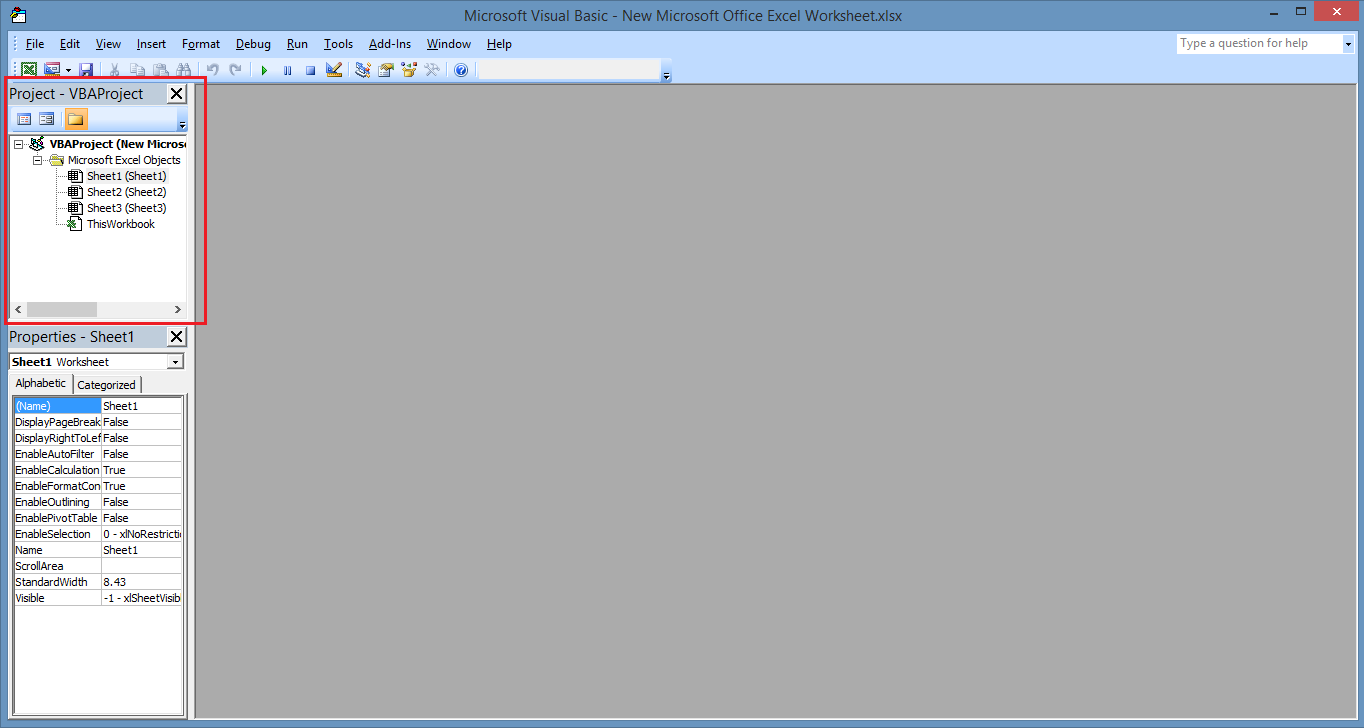Image resolution: width=1364 pixels, height=728 pixels.
Task: Open Project Explorer toolbar icon
Action: (363, 70)
